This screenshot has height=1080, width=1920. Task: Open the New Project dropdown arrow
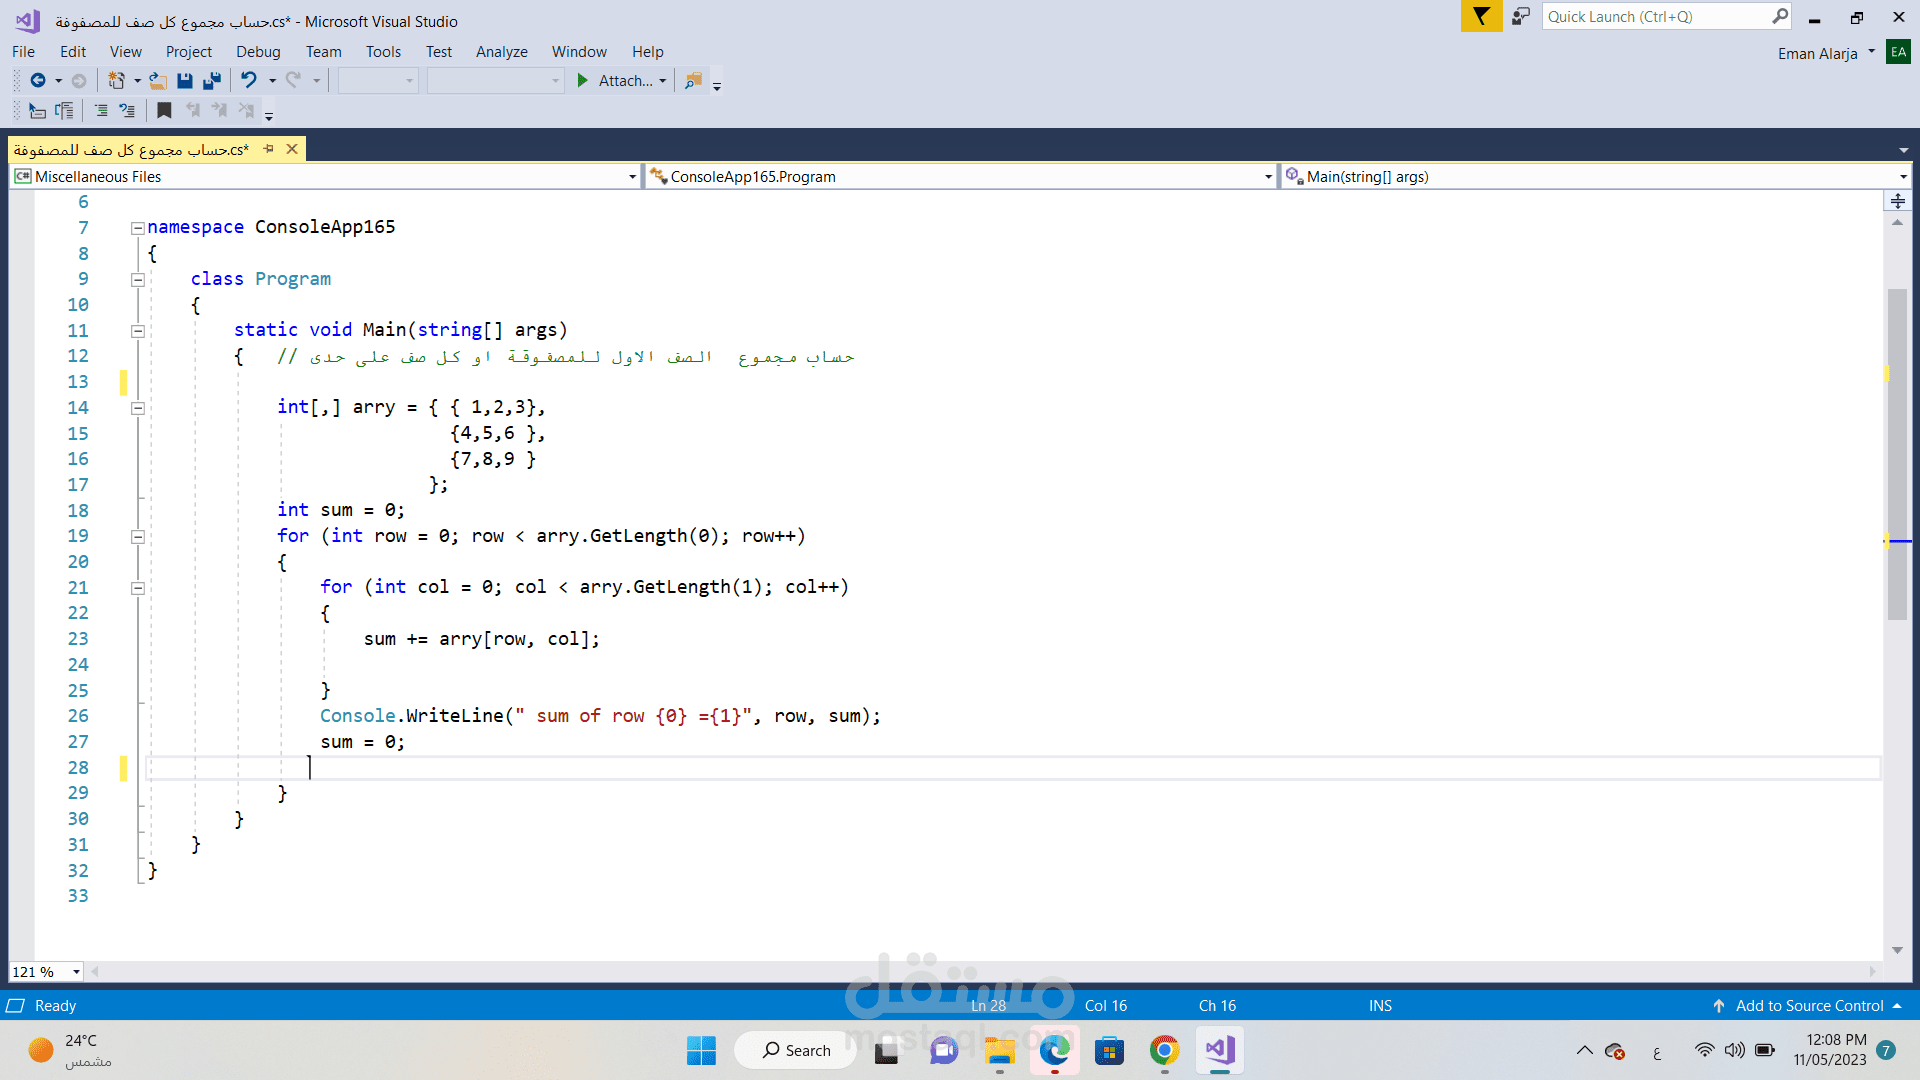tap(137, 81)
